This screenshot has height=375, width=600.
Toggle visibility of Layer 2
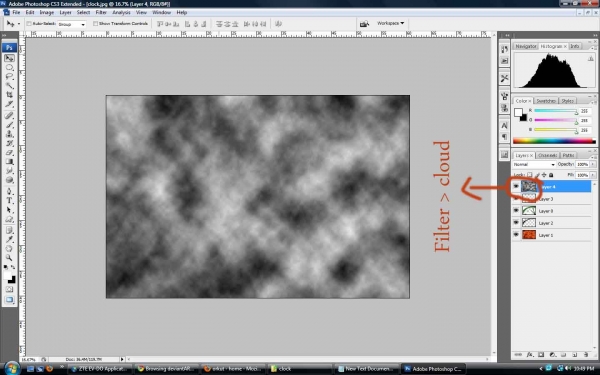tap(516, 222)
